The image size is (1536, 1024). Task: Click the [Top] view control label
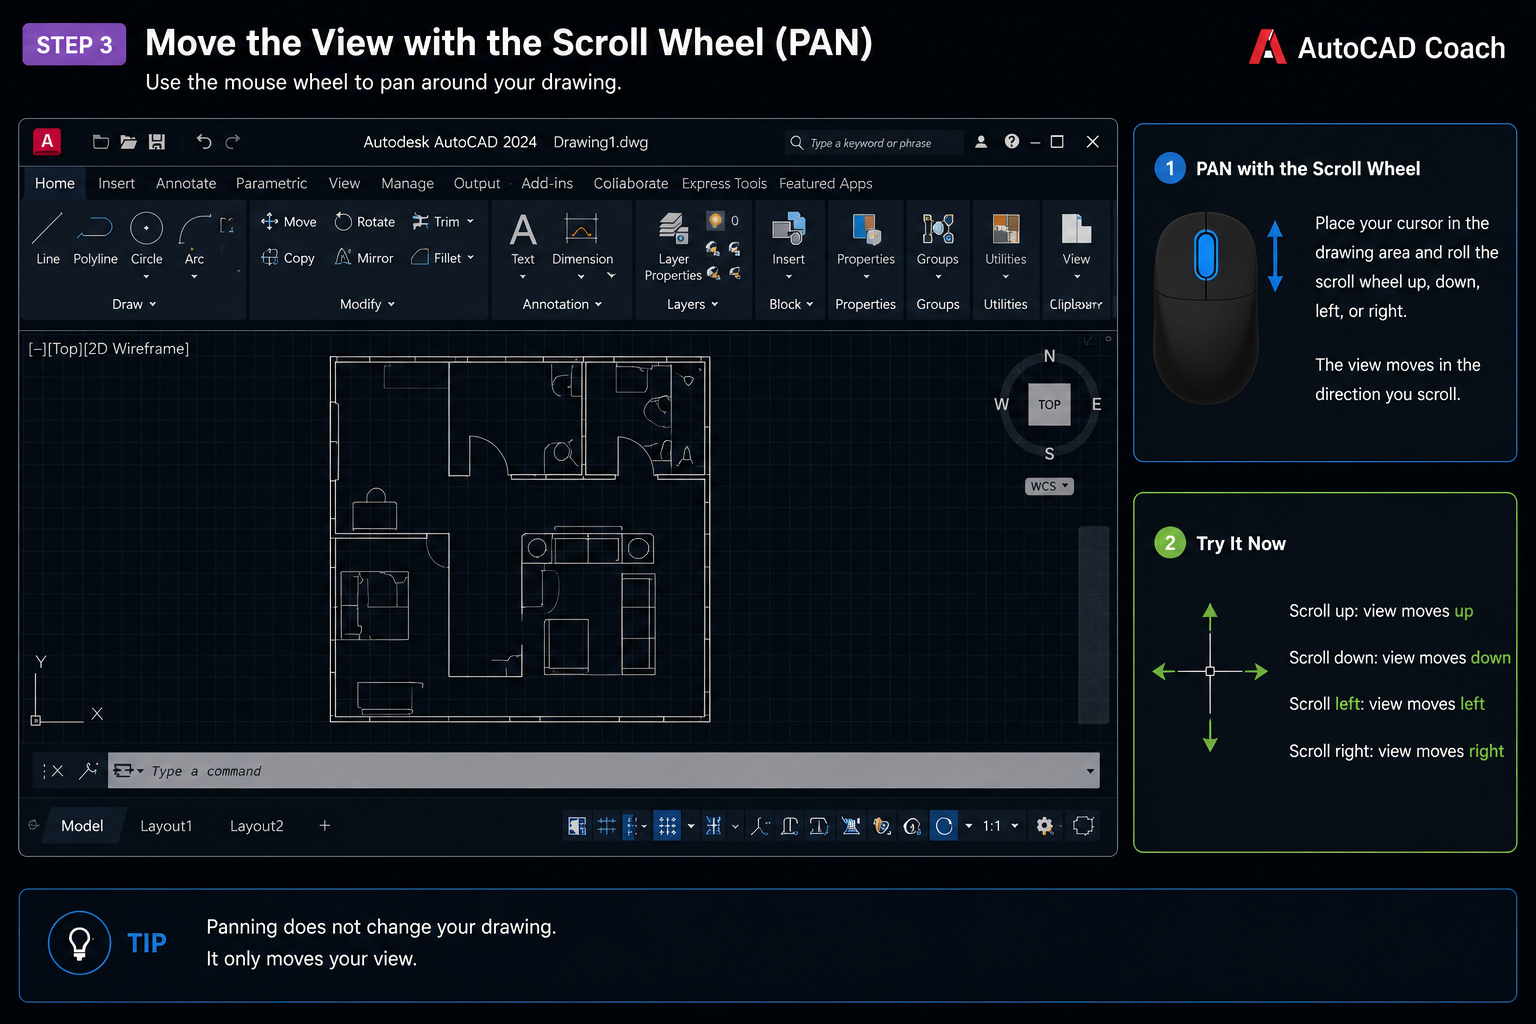pos(65,348)
